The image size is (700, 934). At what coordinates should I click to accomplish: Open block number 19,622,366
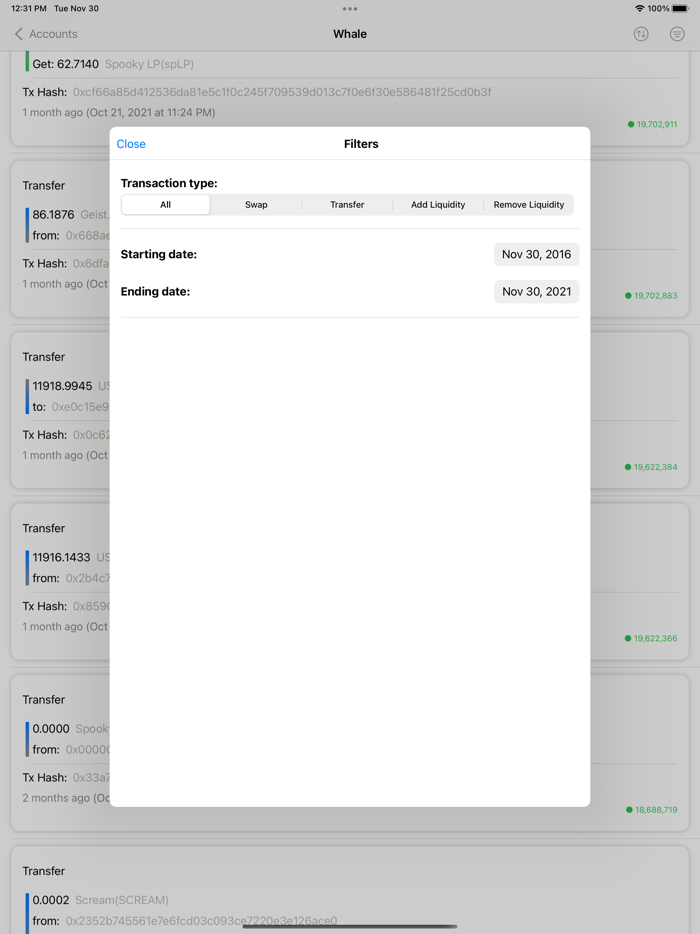(651, 639)
